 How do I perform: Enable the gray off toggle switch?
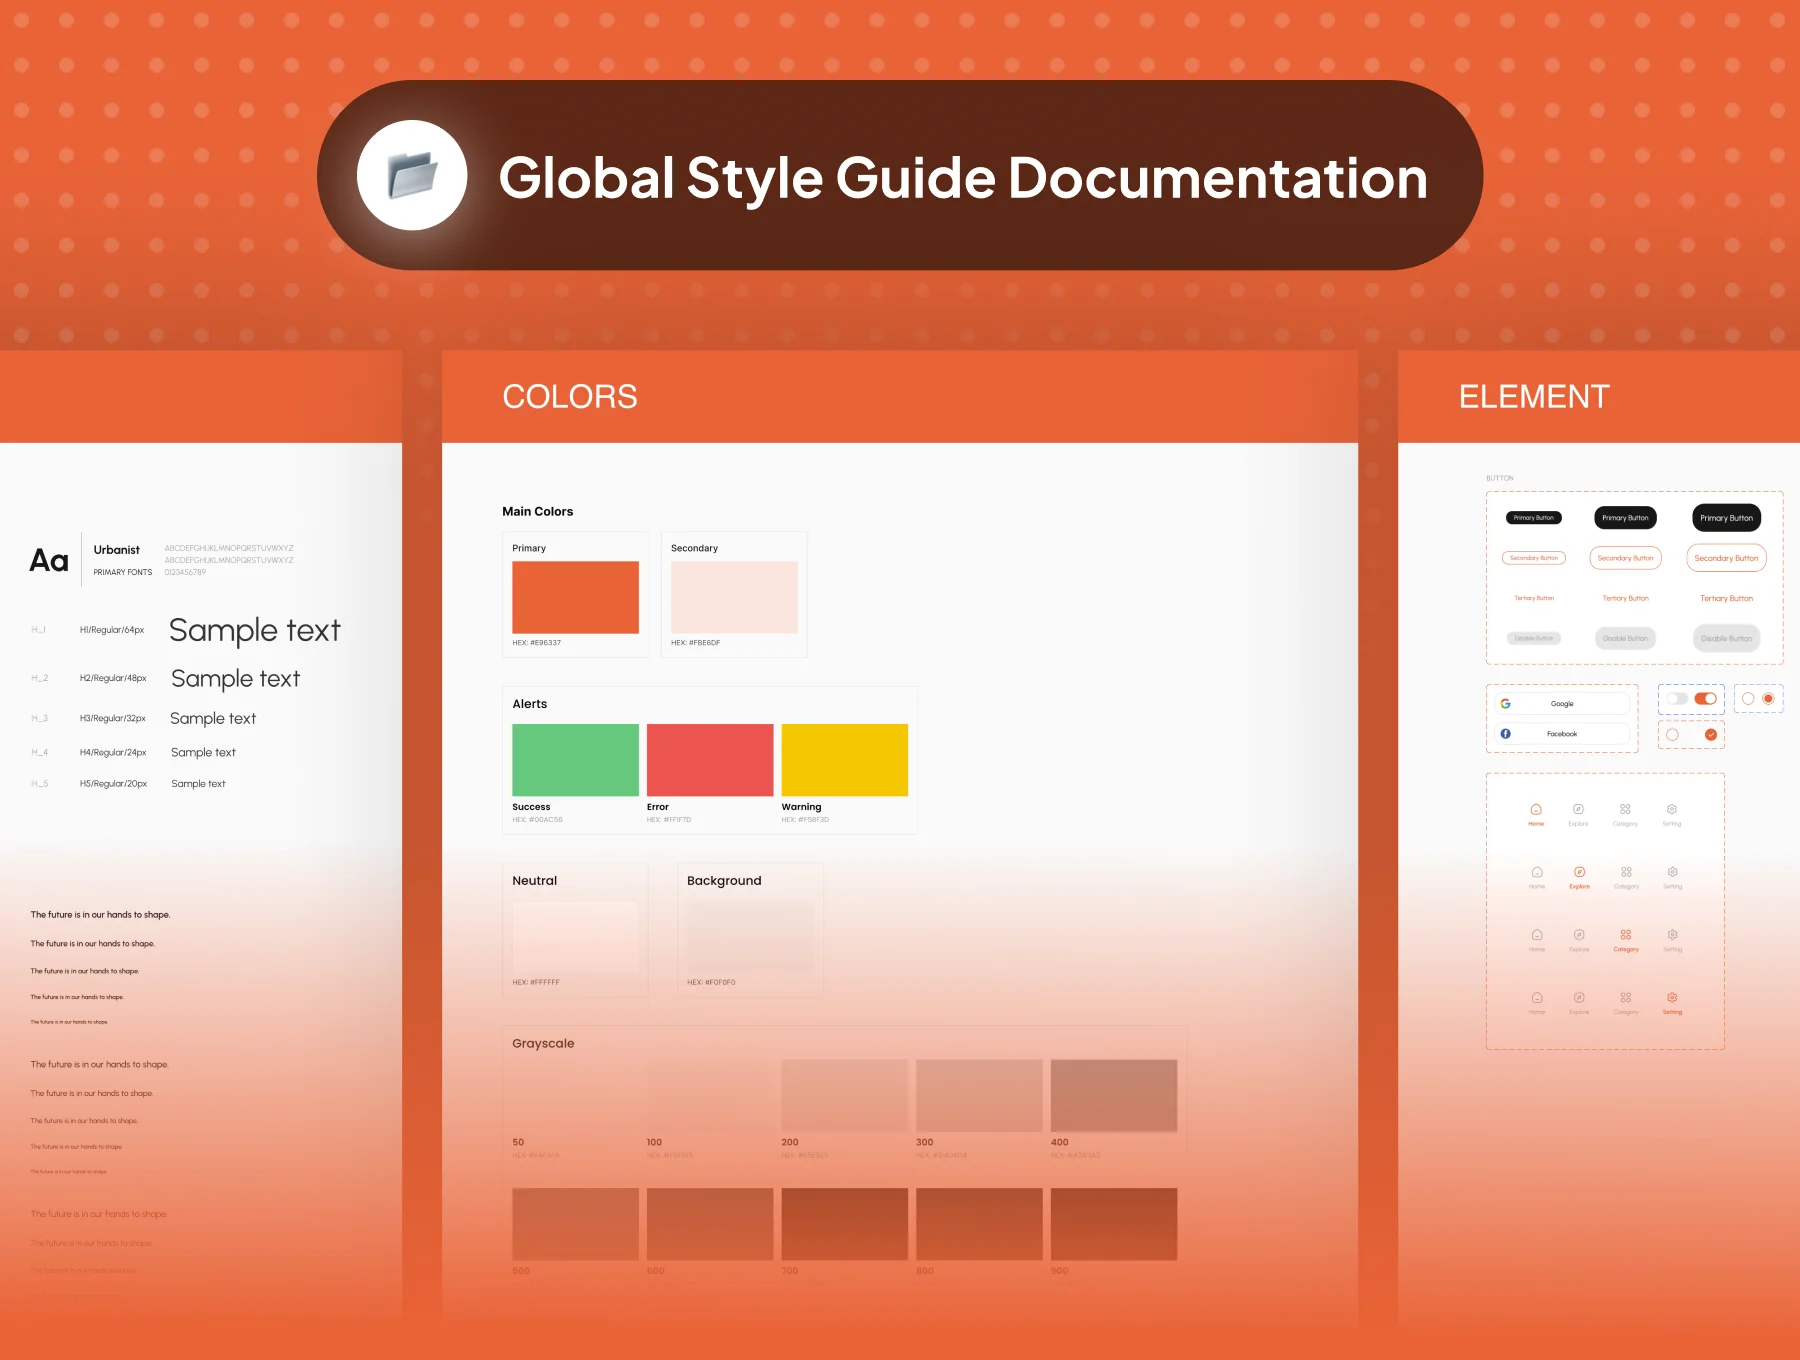tap(1678, 699)
